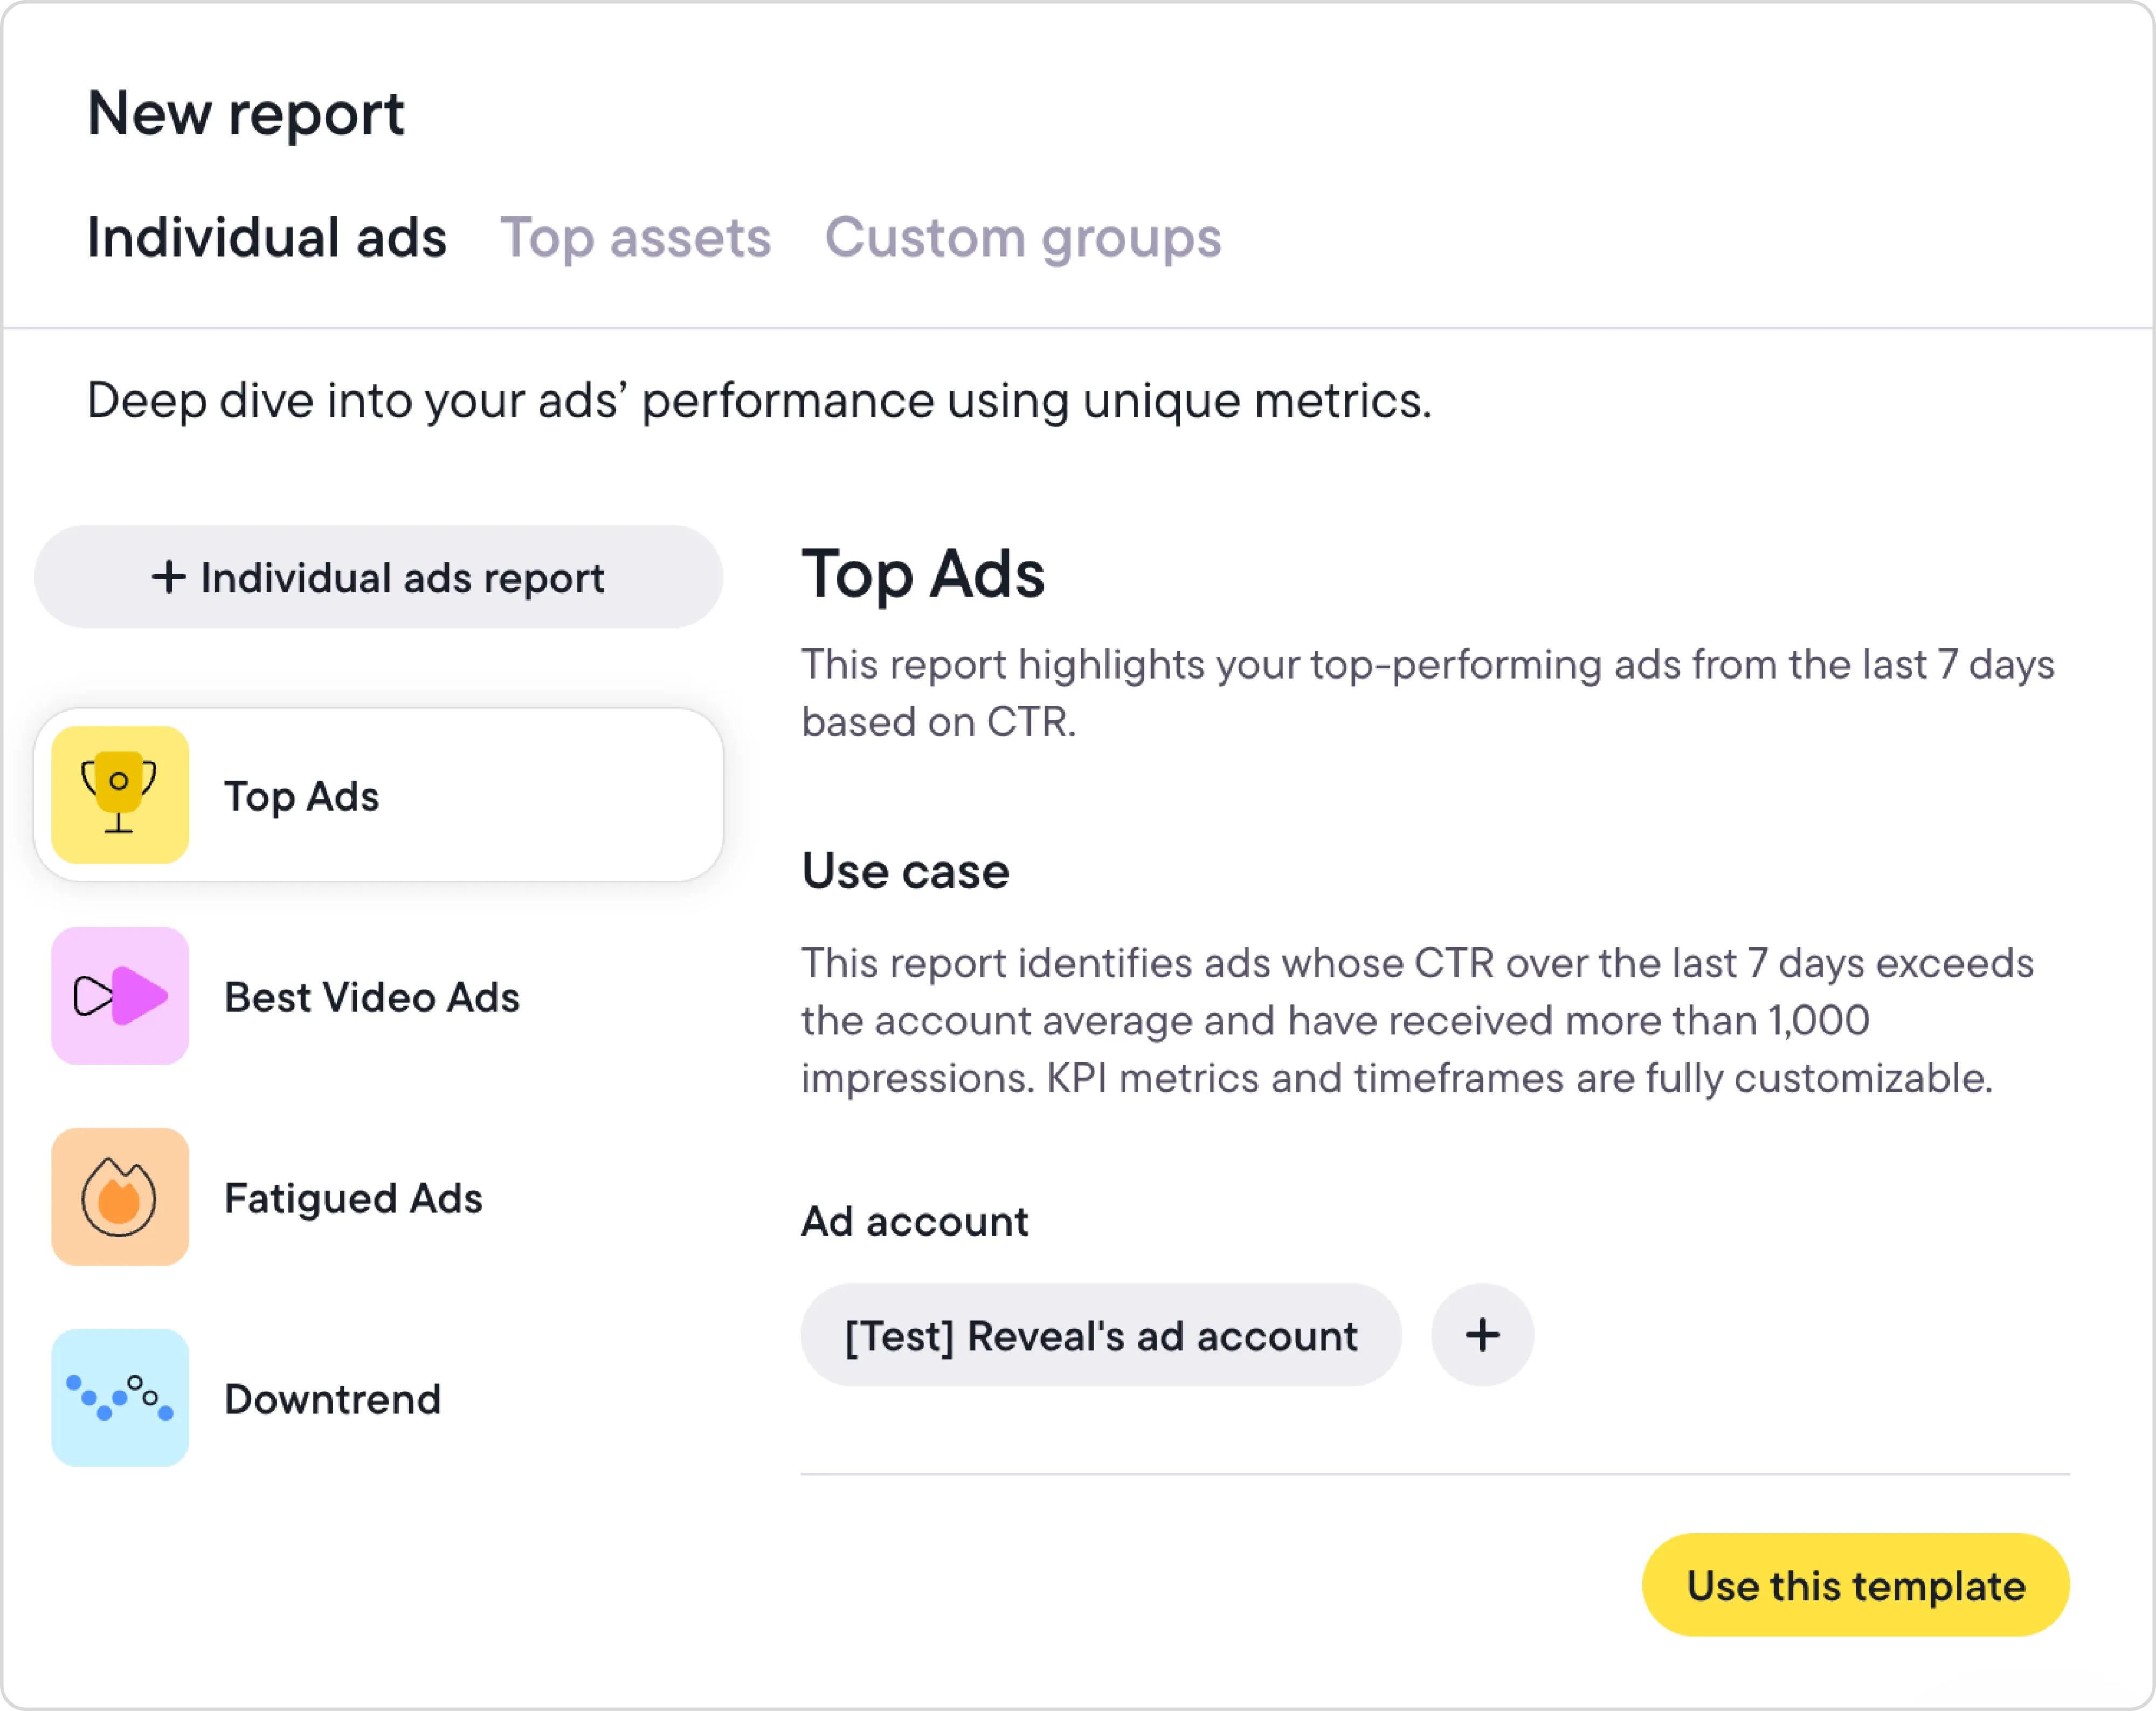Image resolution: width=2156 pixels, height=1711 pixels.
Task: Click the Top Ads heading
Action: (x=923, y=574)
